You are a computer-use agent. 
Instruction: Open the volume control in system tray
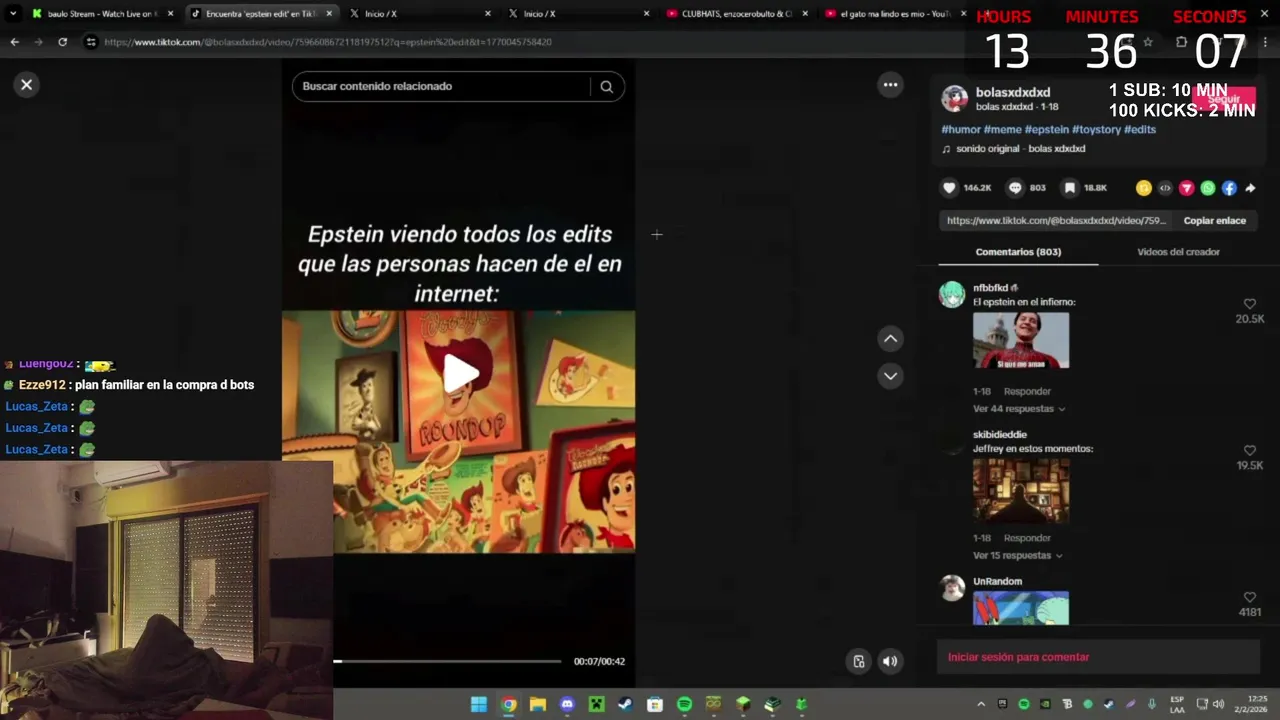(1219, 704)
